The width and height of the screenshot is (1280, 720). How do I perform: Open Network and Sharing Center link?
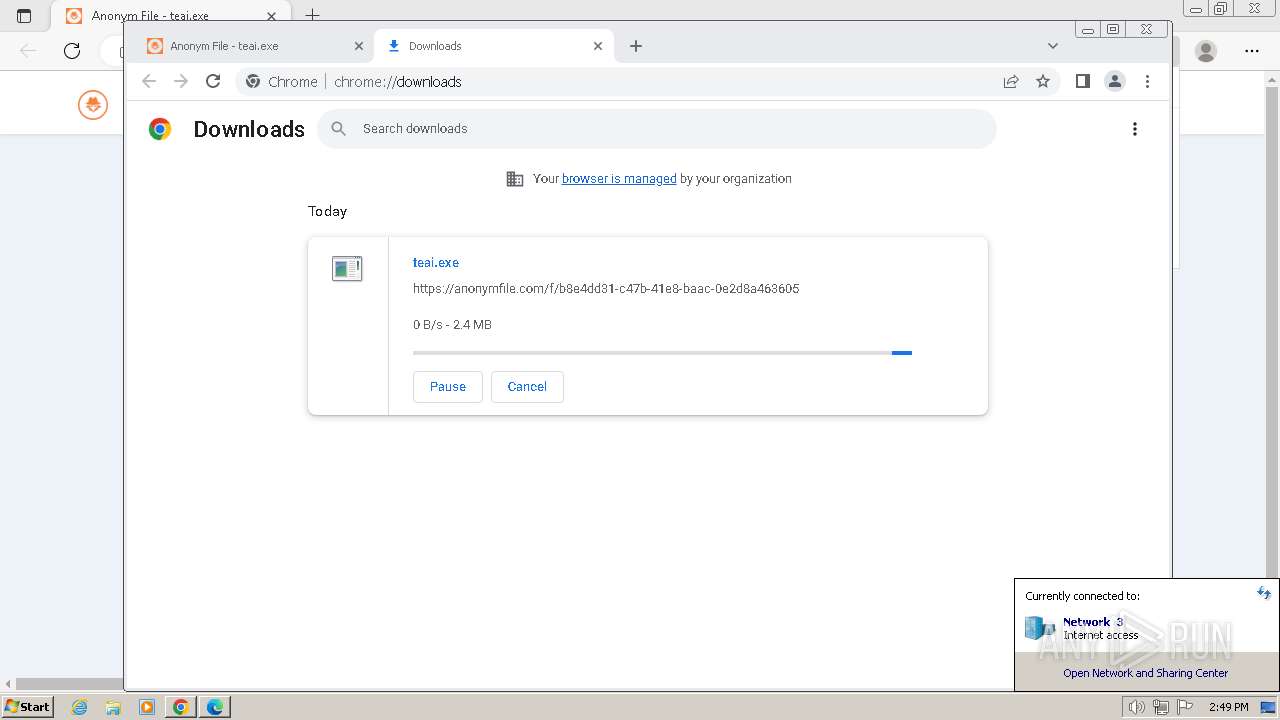tap(1146, 673)
